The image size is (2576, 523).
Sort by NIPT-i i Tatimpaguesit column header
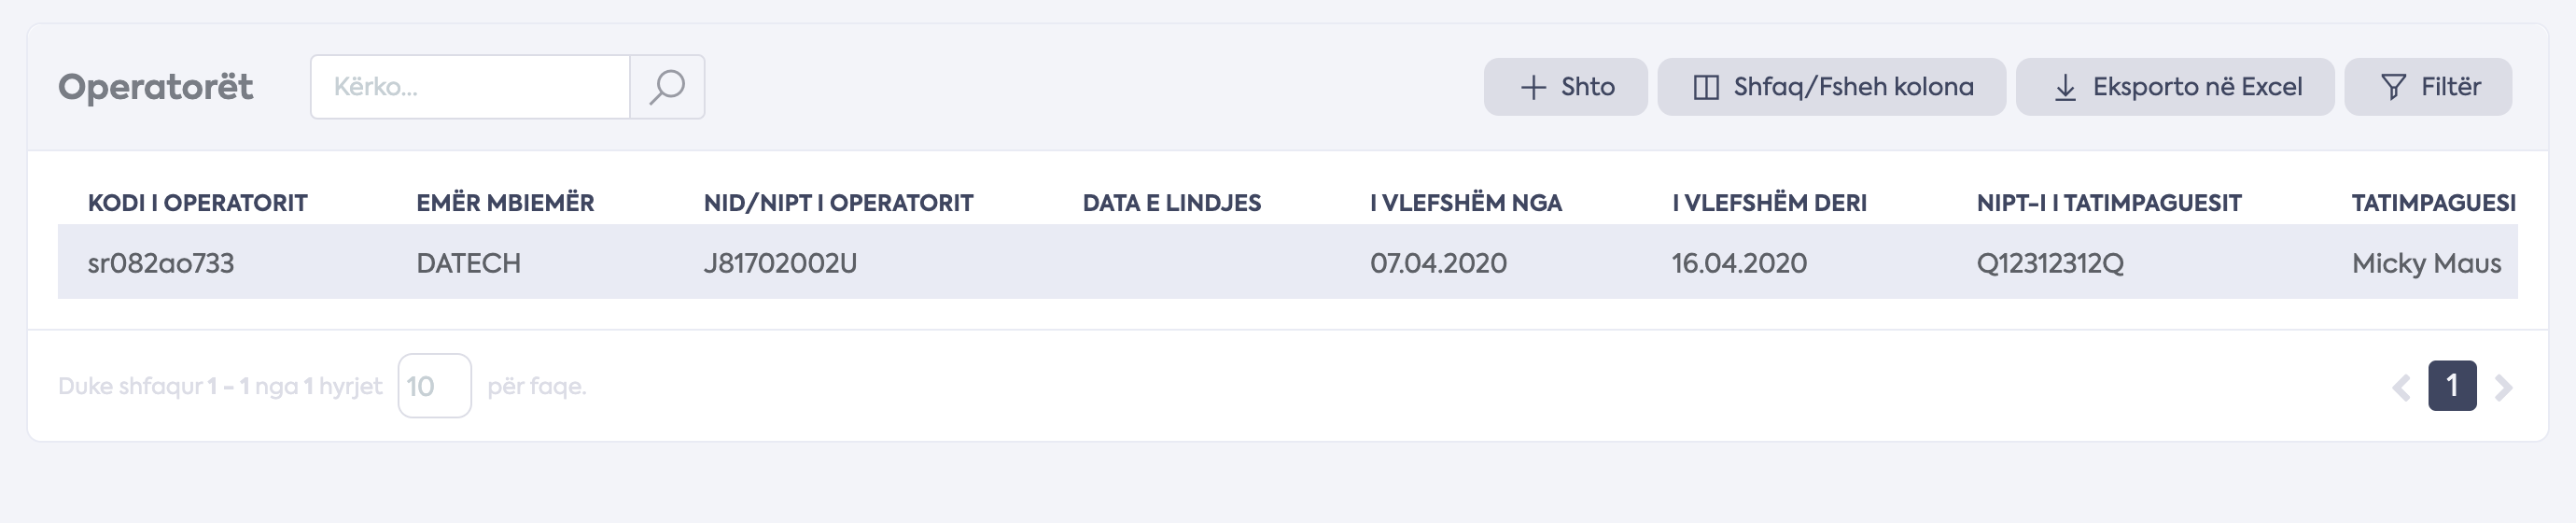(x=2109, y=203)
